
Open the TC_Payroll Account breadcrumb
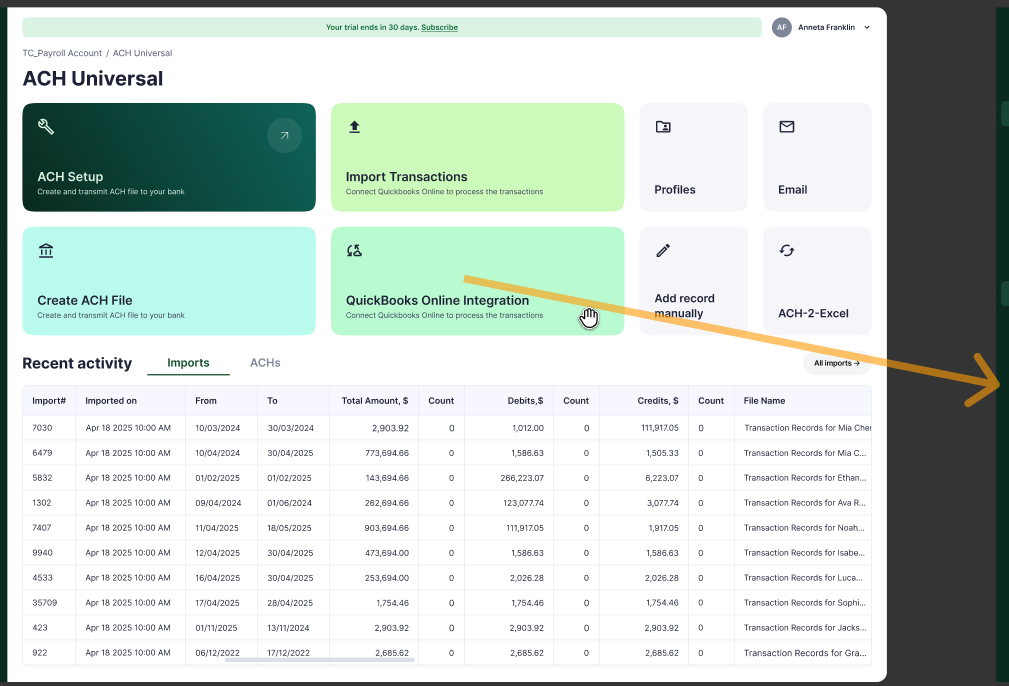click(x=62, y=53)
